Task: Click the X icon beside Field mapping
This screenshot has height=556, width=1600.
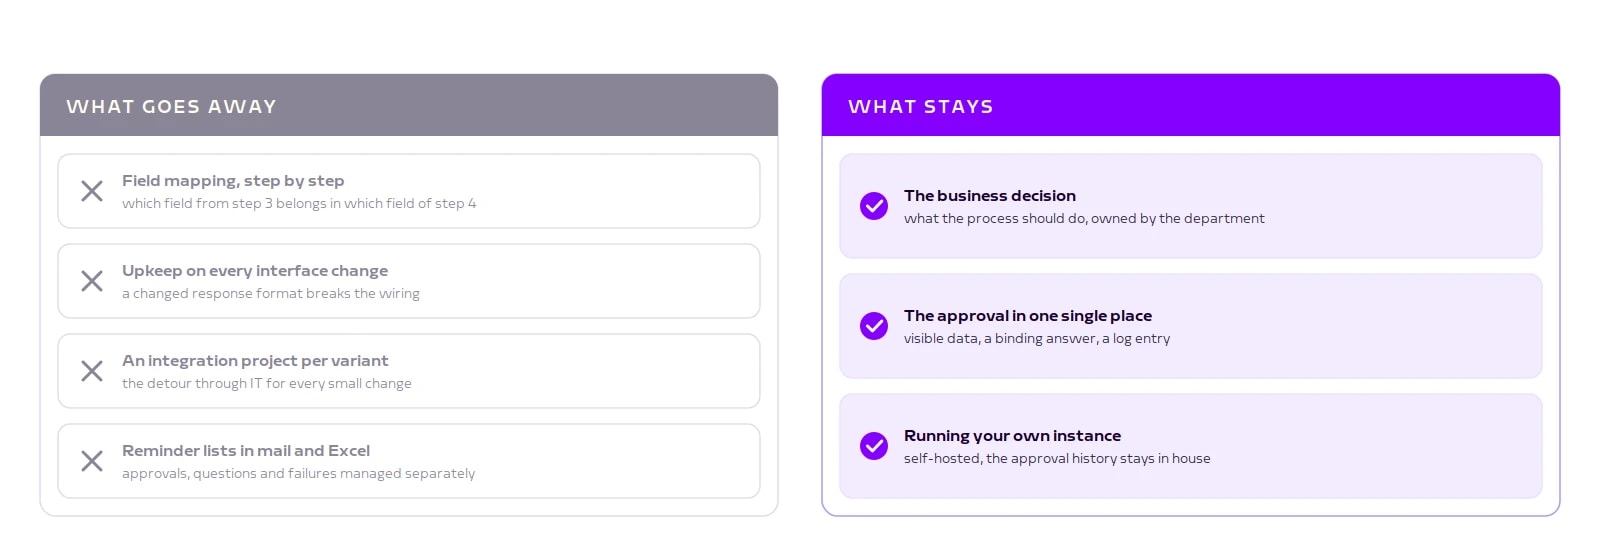Action: [92, 191]
